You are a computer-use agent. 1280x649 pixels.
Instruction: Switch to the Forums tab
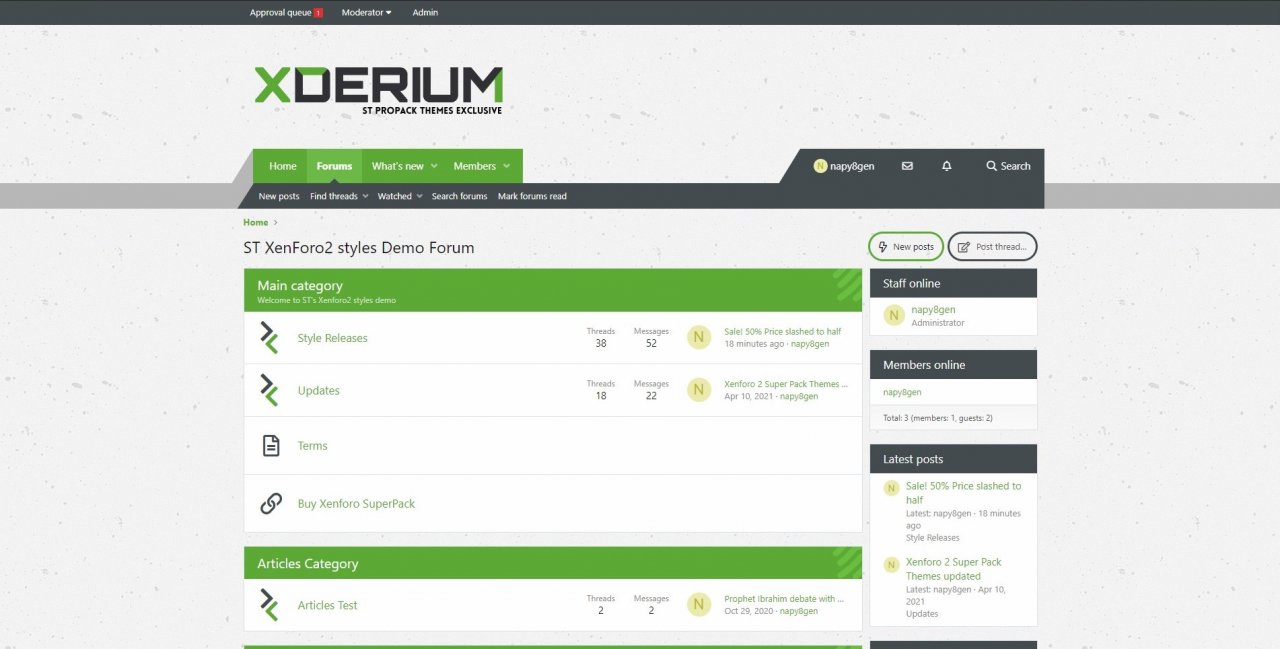(x=334, y=166)
